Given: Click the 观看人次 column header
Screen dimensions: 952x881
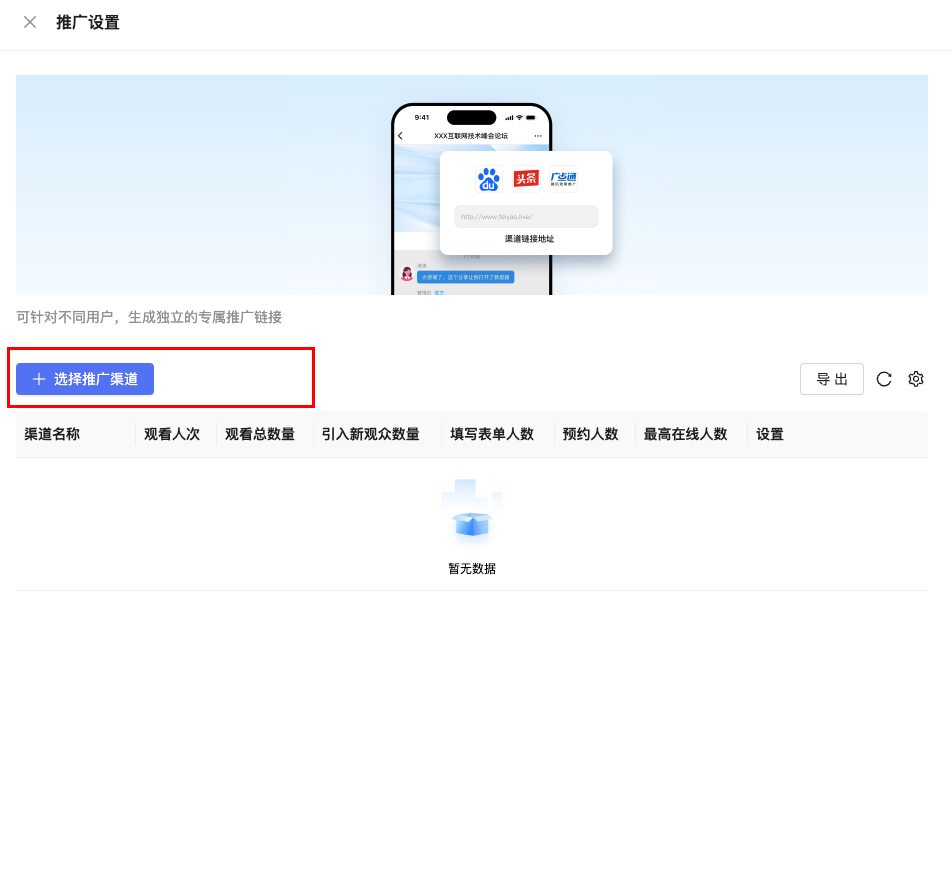Looking at the screenshot, I should click(172, 434).
